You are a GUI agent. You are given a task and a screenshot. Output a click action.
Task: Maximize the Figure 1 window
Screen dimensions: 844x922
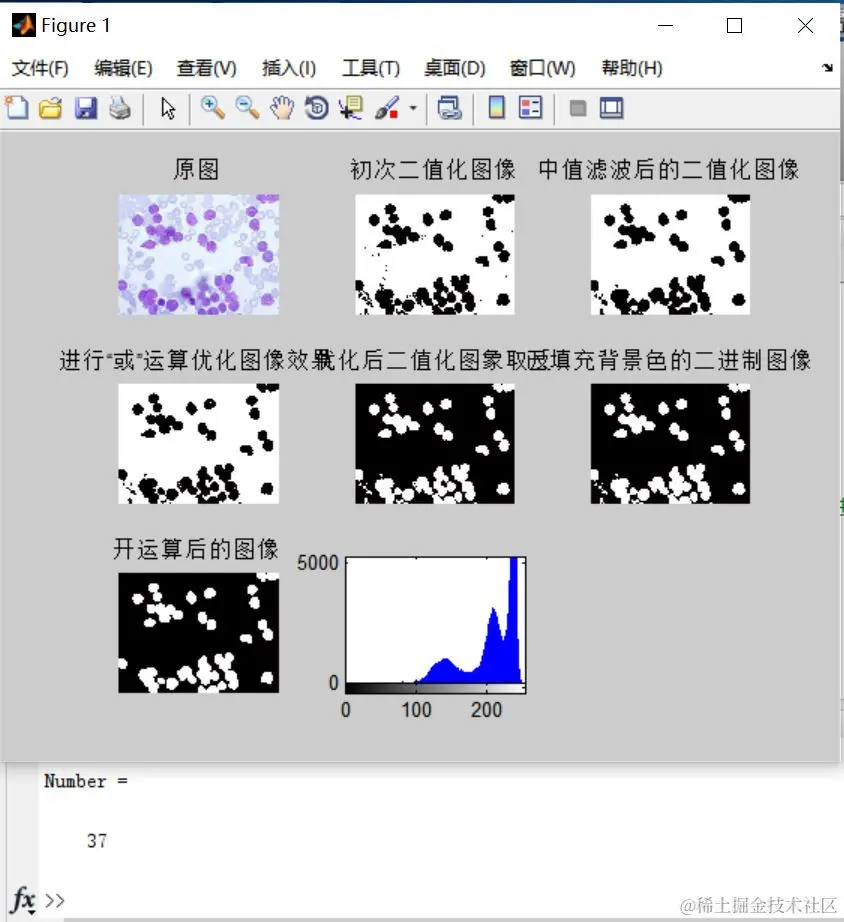734,25
